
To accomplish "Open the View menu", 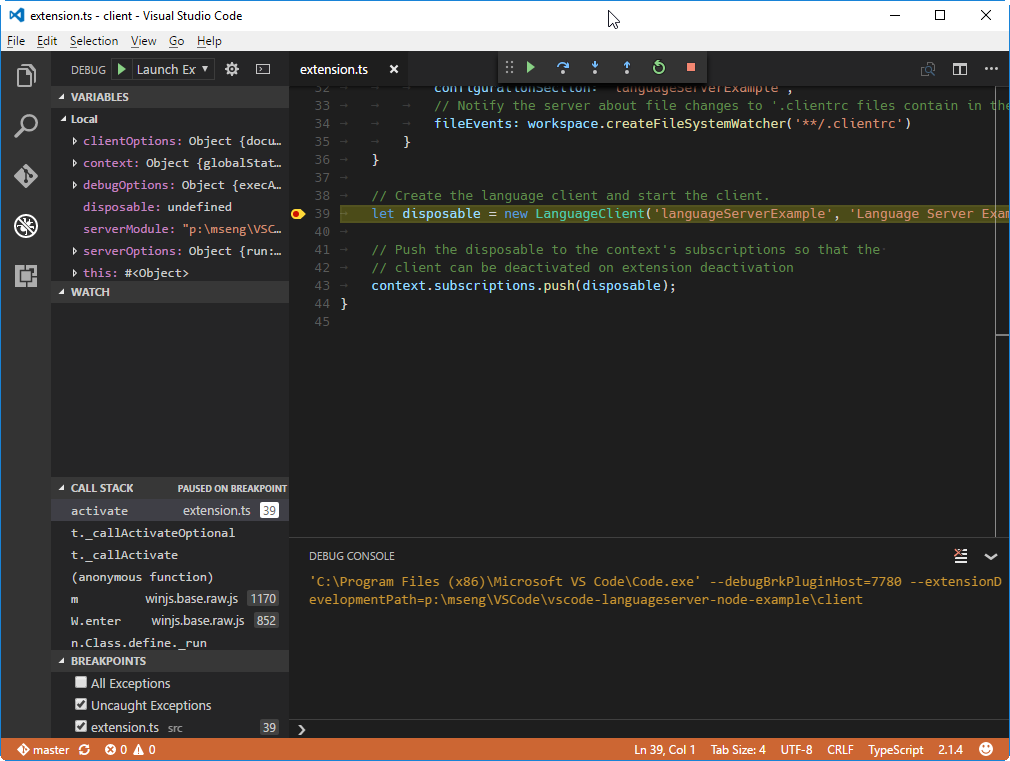I will point(143,41).
